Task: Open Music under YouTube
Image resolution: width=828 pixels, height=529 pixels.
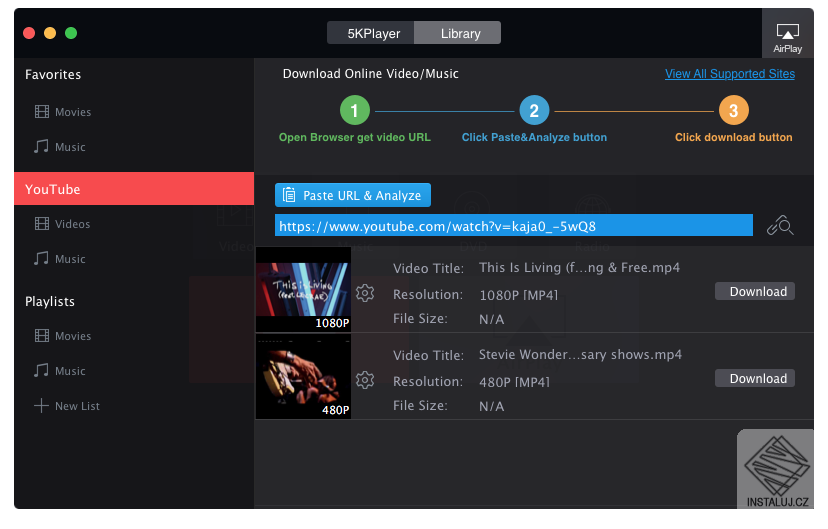Action: click(x=70, y=259)
